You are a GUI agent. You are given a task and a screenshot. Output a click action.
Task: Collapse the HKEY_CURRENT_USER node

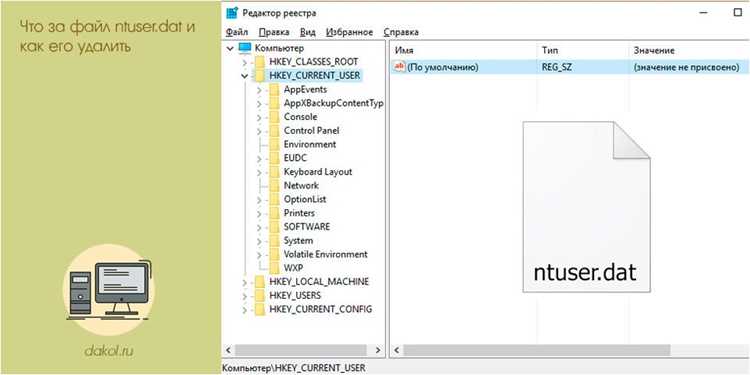click(244, 76)
